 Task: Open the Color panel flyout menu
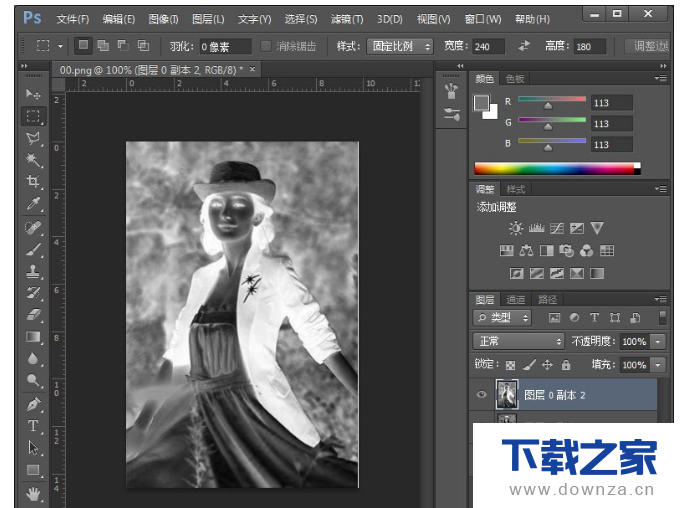click(x=660, y=78)
